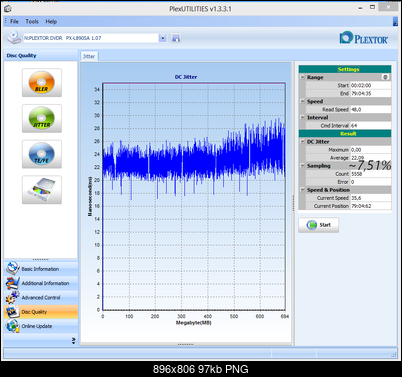Click the splitter grip right of chart
Image resolution: width=402 pixels, height=377 pixels.
coord(293,203)
